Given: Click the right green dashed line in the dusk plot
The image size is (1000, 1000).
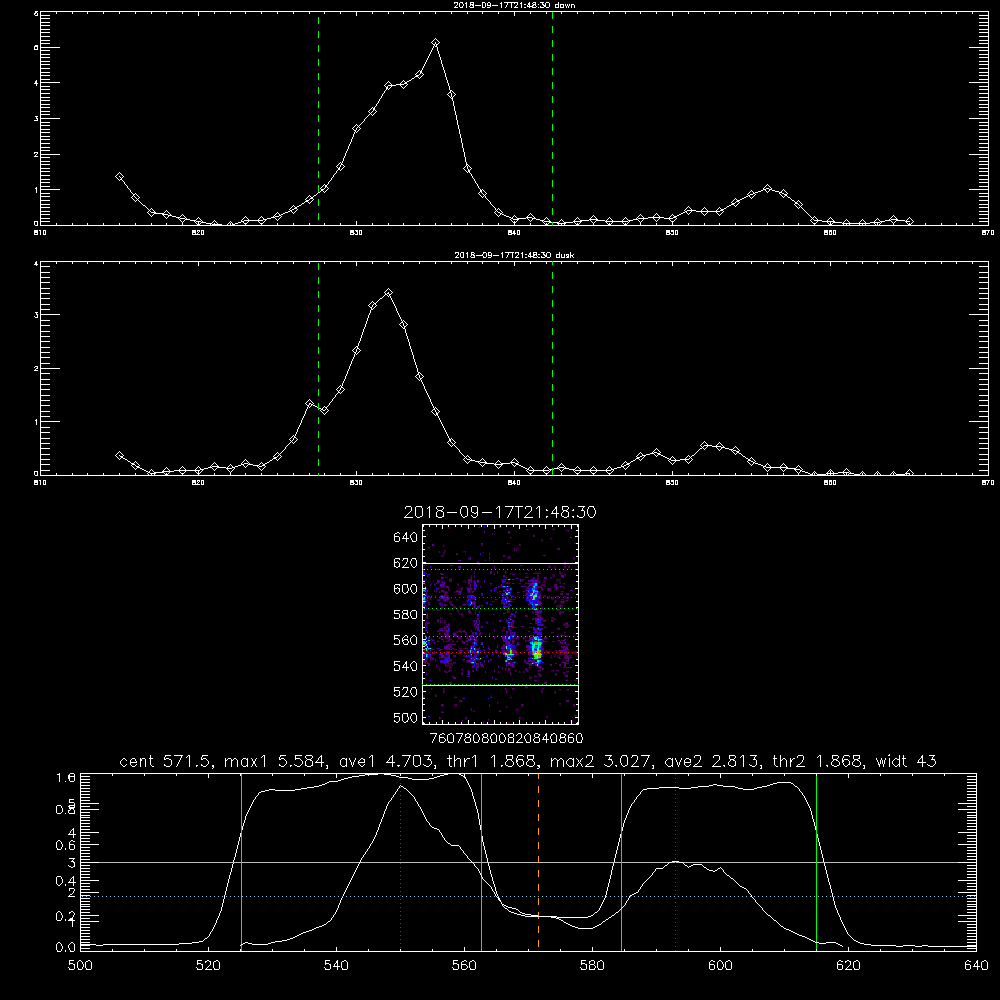Looking at the screenshot, I should tap(552, 368).
